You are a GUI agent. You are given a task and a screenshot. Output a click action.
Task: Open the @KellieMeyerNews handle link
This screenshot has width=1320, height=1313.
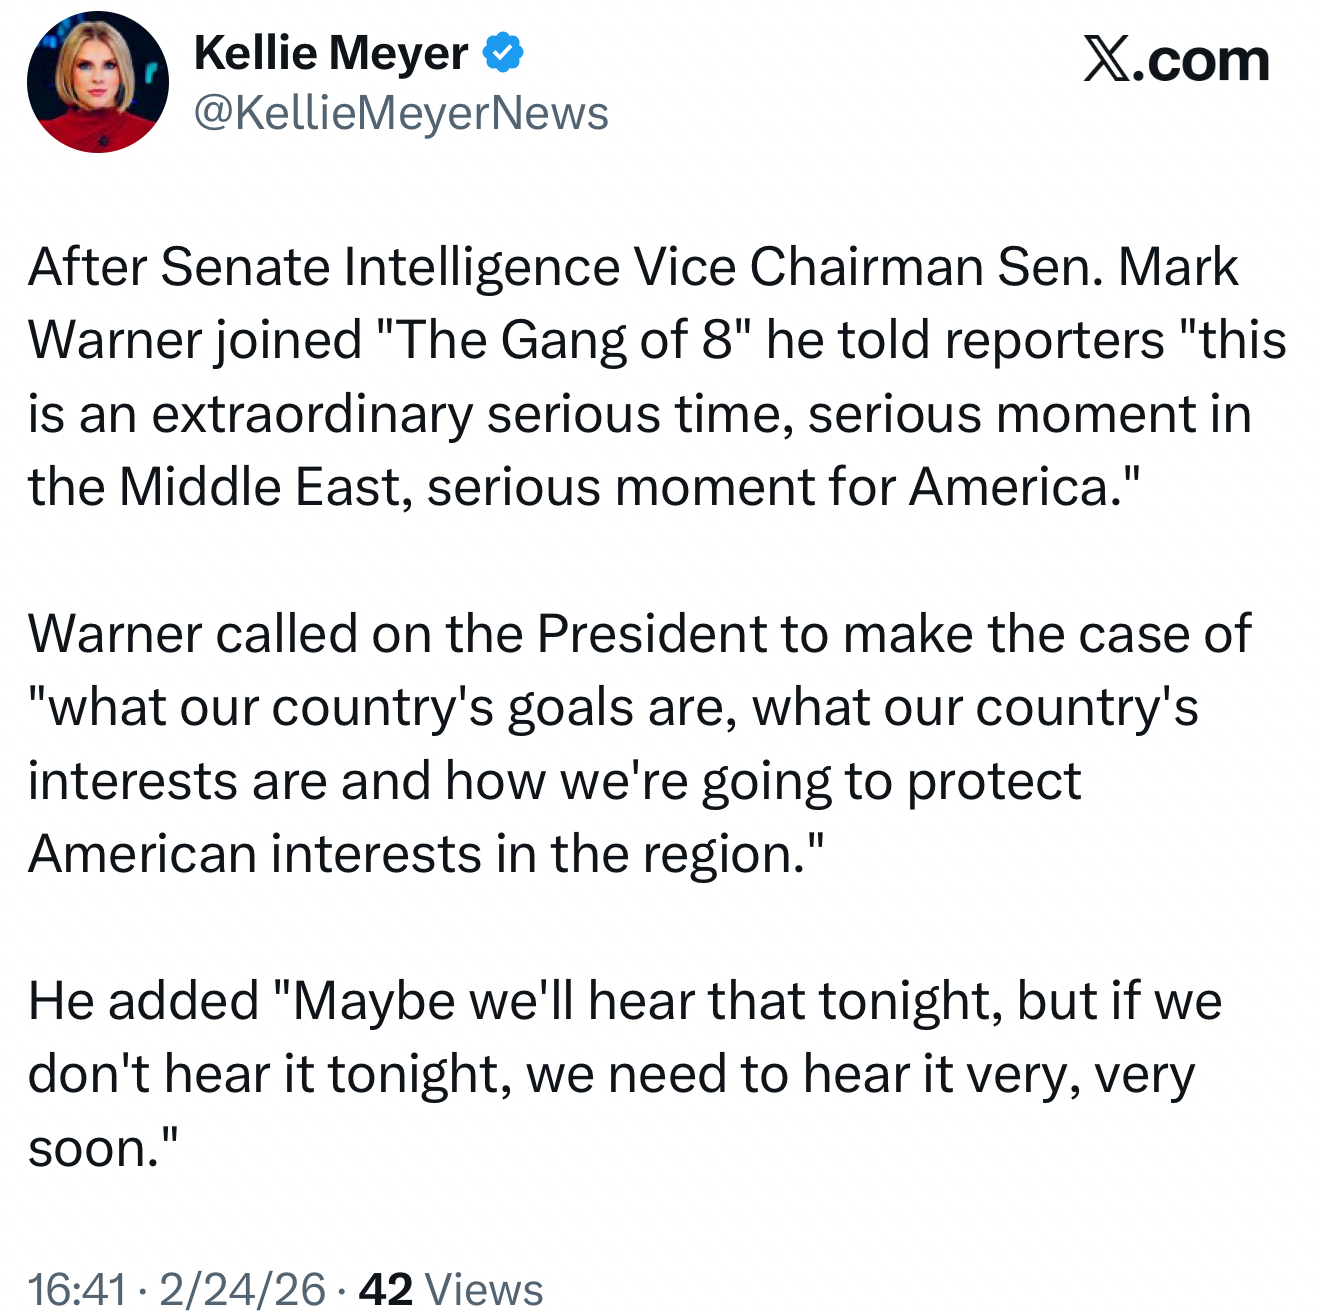point(401,113)
